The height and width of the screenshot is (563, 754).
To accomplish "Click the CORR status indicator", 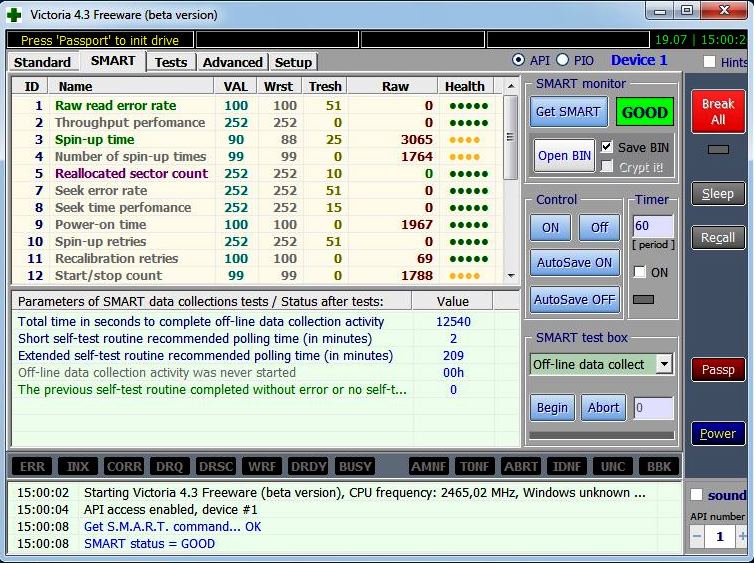I will 124,466.
